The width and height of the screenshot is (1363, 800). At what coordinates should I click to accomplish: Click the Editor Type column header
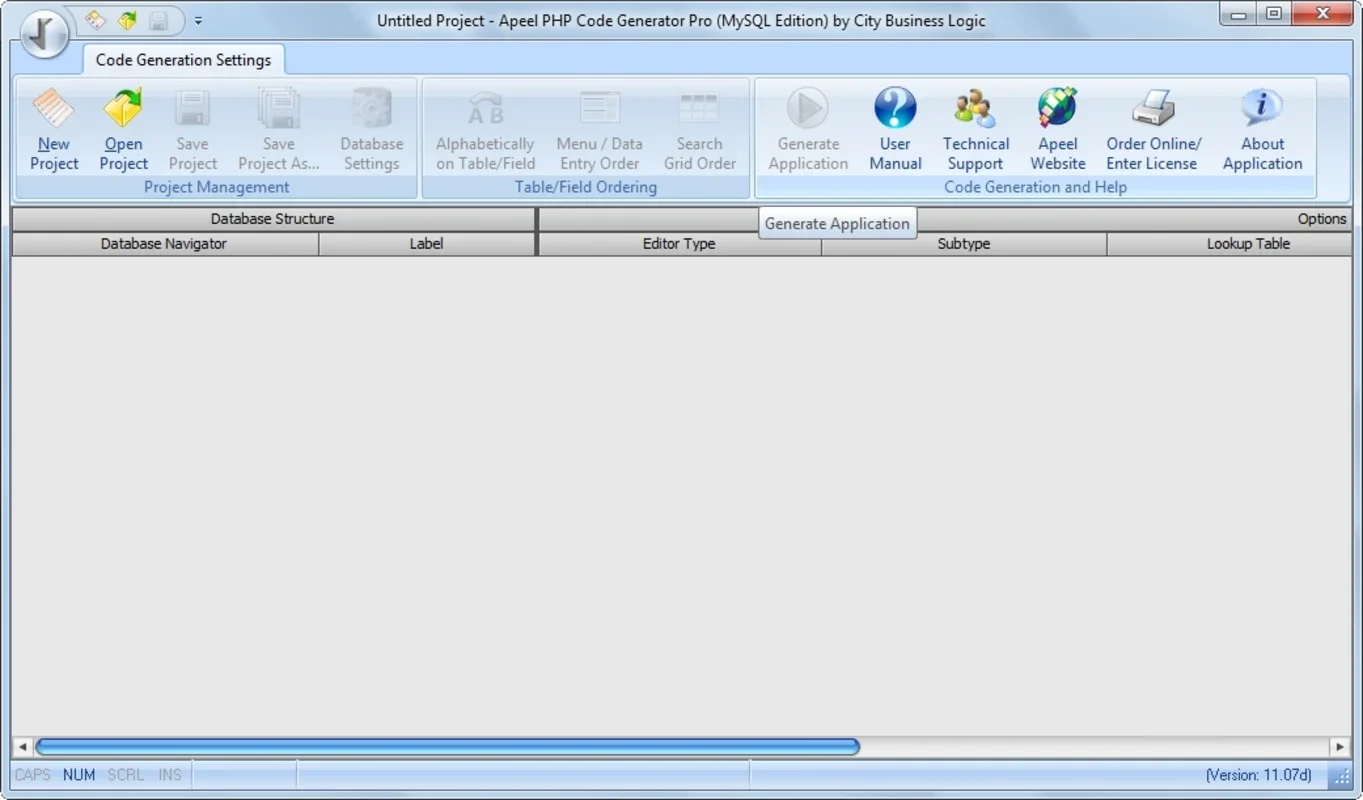pos(679,244)
